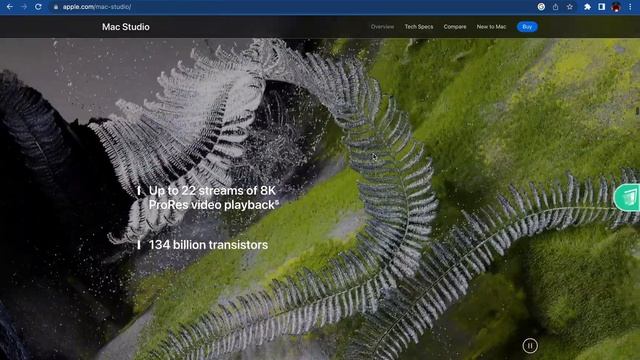
Task: Toggle the browser side panel icon
Action: [x=602, y=7]
